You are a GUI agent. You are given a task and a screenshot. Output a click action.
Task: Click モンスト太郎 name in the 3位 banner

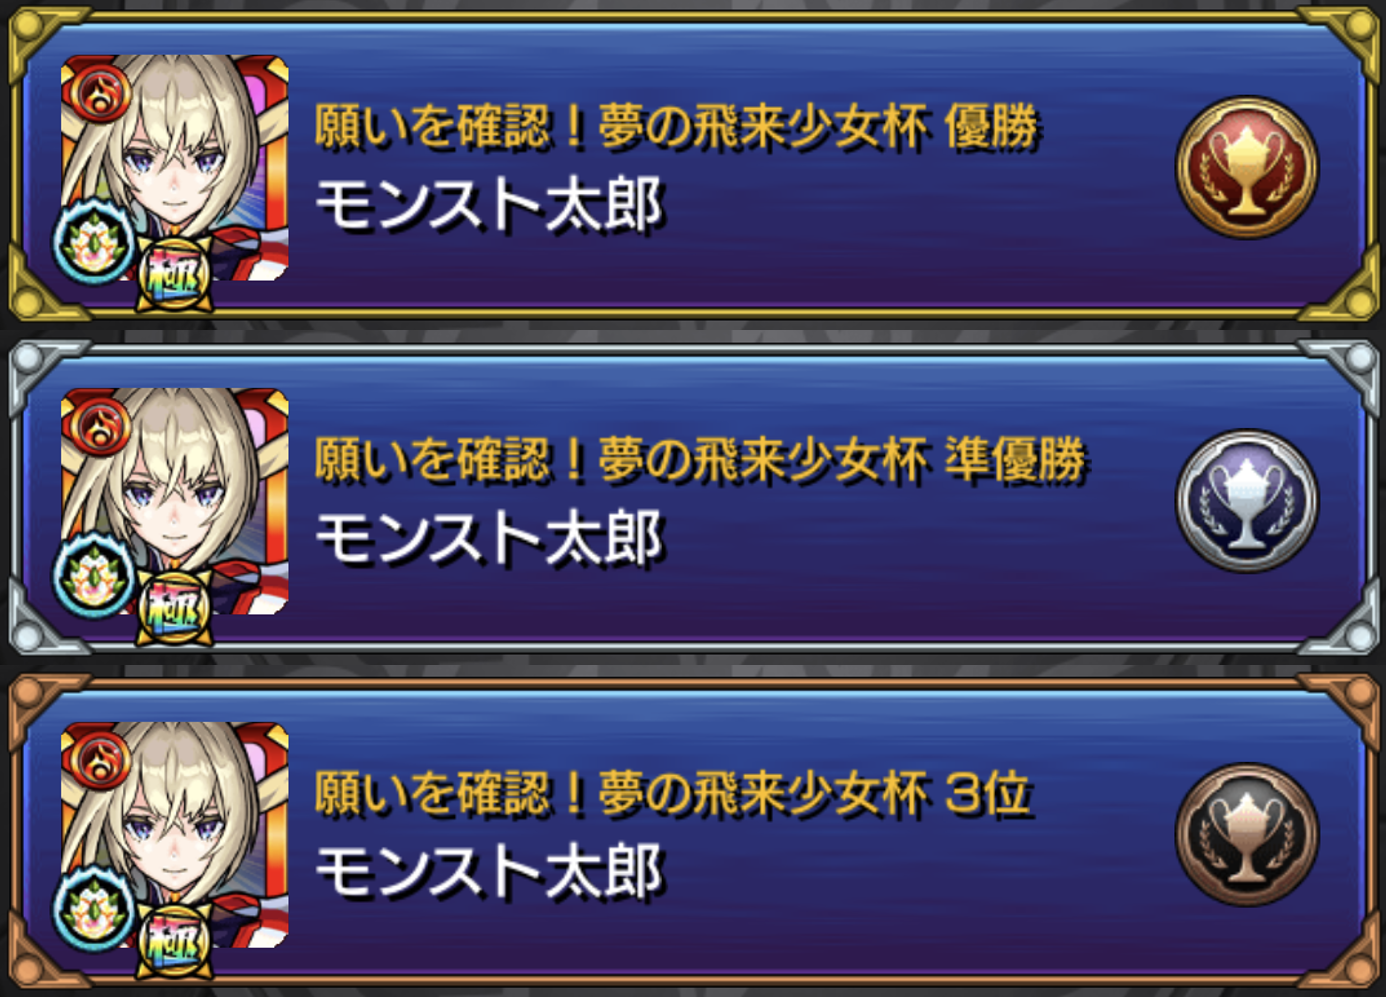(x=490, y=872)
